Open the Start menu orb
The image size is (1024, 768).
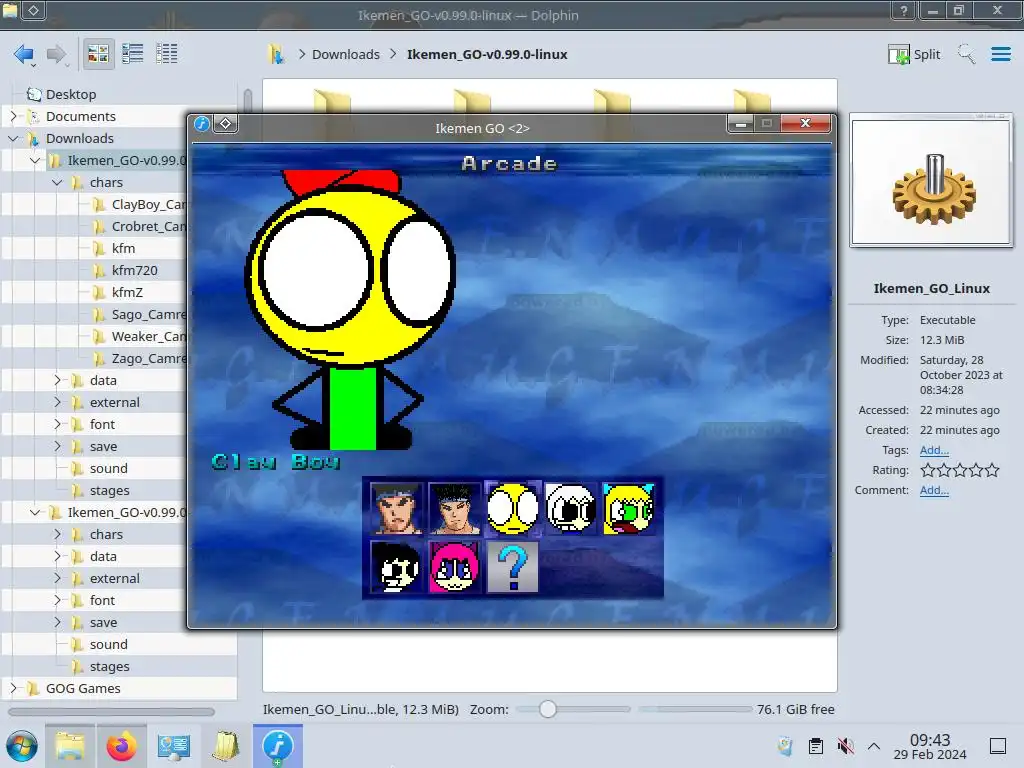click(x=22, y=746)
